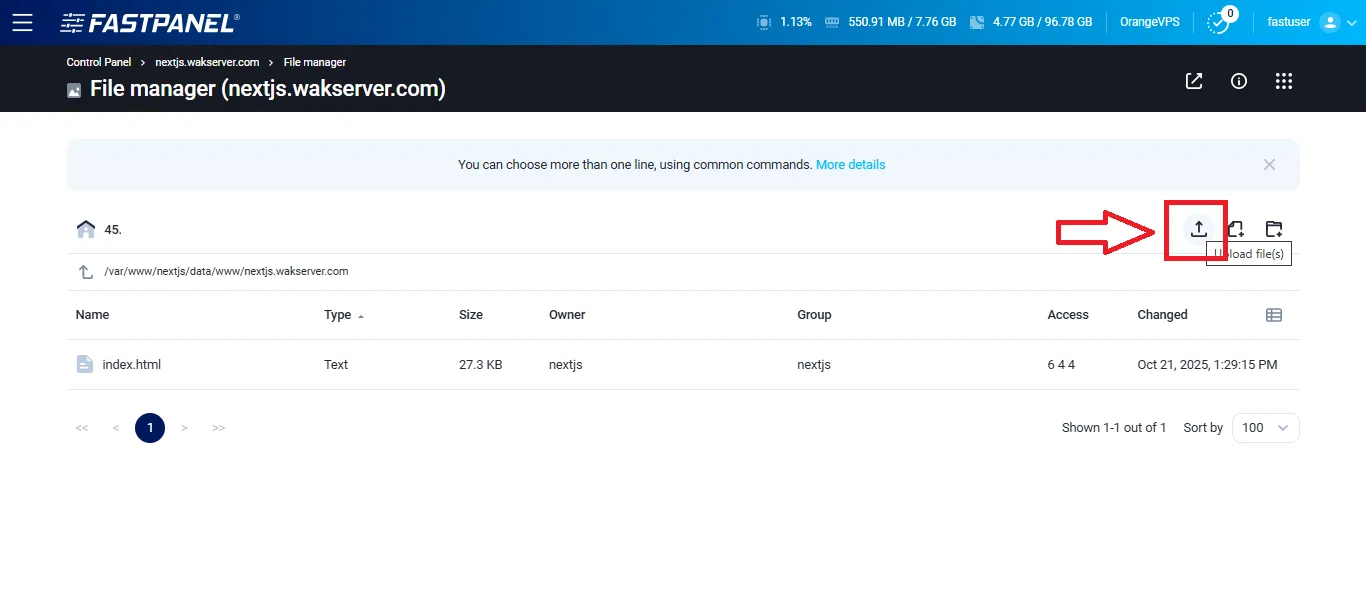Open the Sort by 100 dropdown
1366x597 pixels.
[x=1264, y=427]
